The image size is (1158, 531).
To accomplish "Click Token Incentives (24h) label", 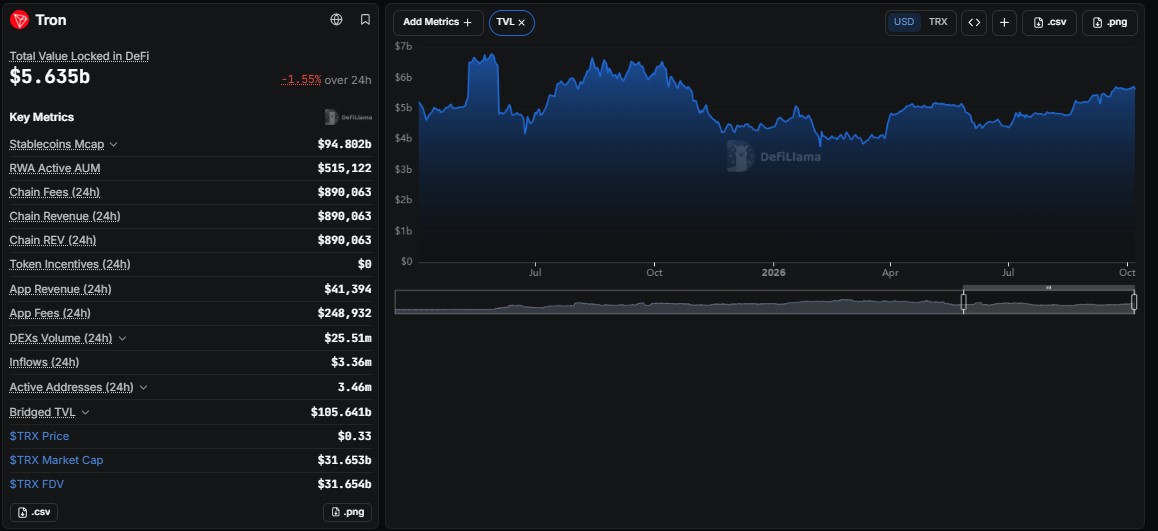I will coord(69,264).
